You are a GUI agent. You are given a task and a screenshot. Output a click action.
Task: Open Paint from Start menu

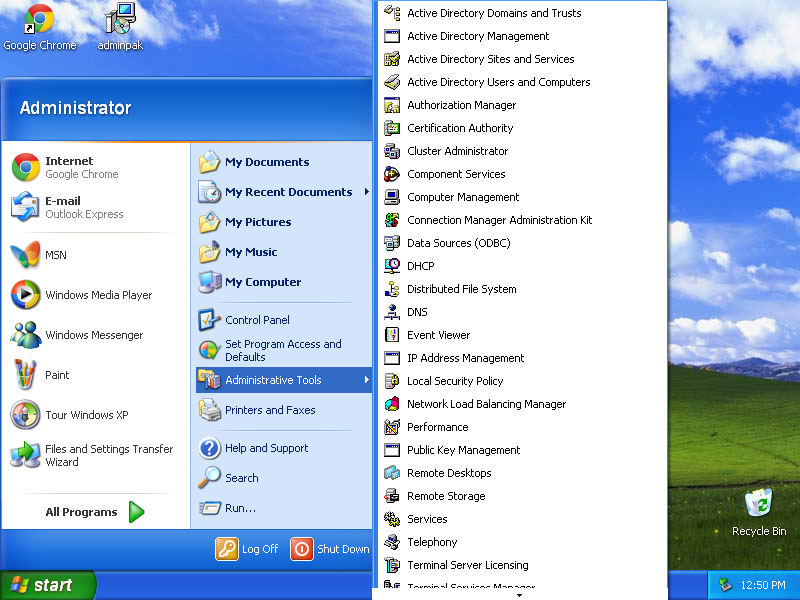tap(95, 375)
